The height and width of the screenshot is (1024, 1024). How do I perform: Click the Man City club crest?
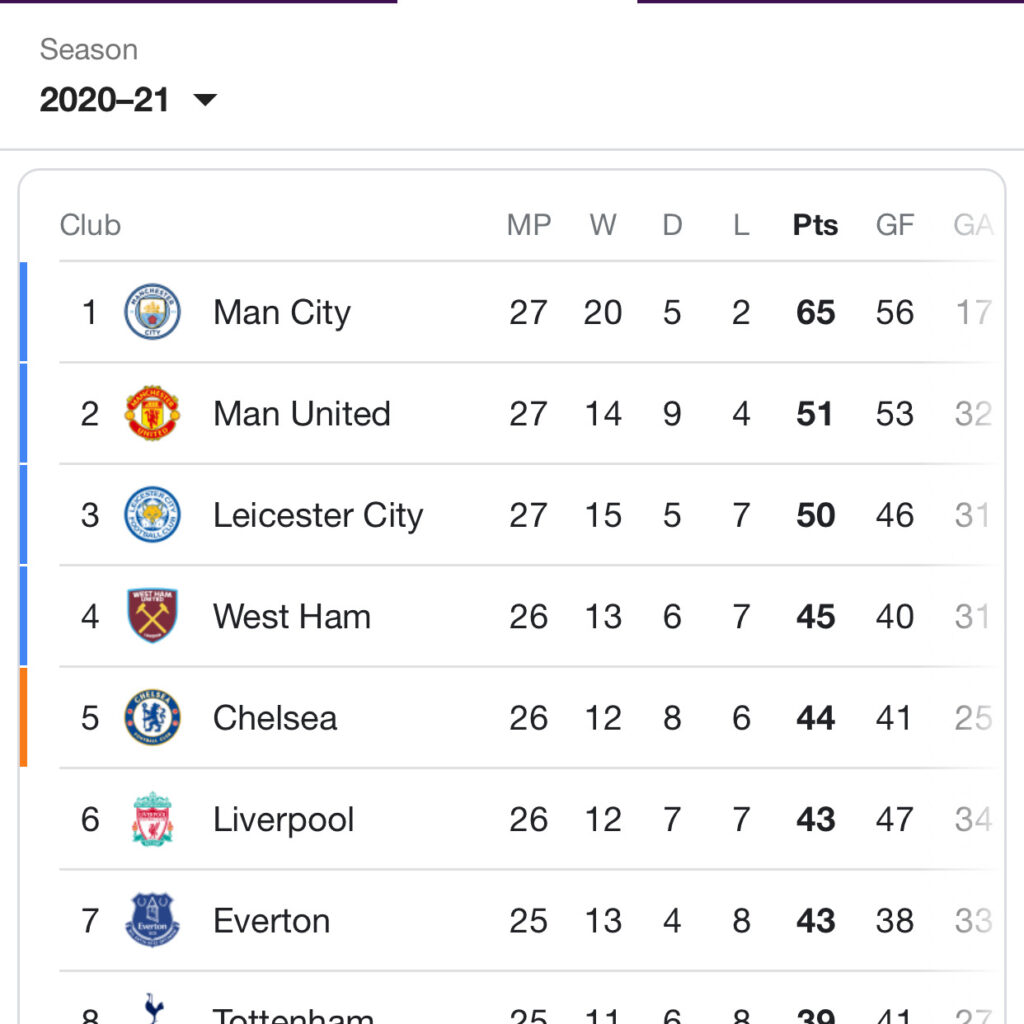(152, 312)
